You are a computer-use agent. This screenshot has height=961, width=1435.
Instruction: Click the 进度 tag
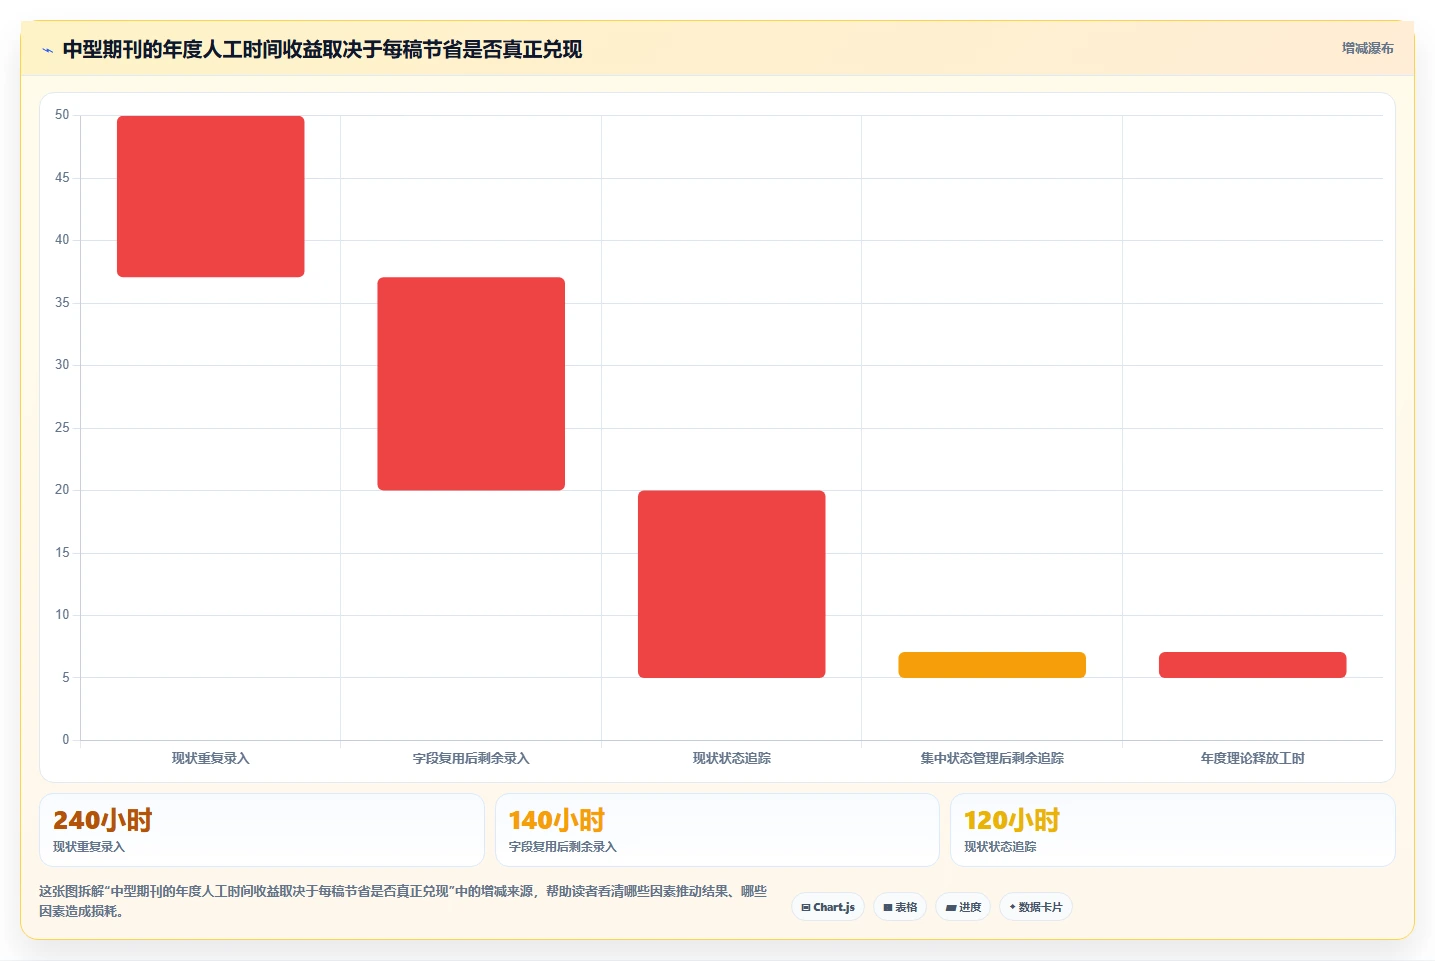tap(963, 907)
